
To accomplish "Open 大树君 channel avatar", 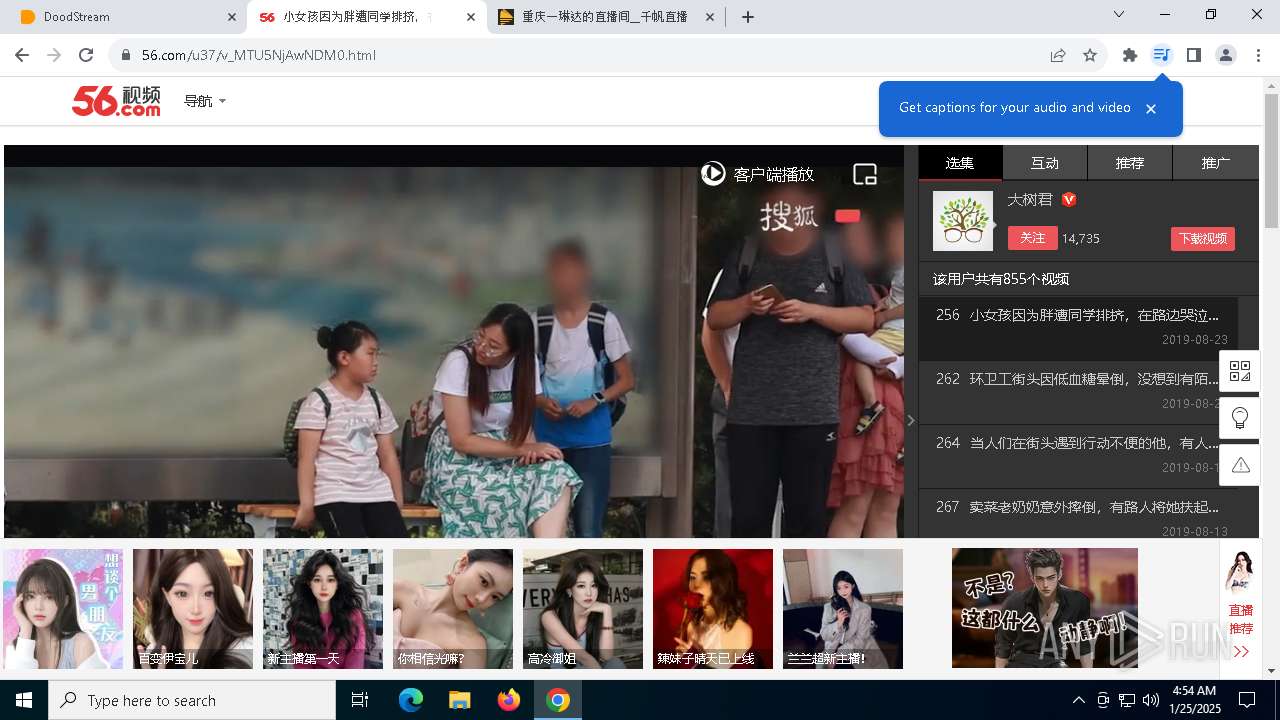I will (963, 221).
